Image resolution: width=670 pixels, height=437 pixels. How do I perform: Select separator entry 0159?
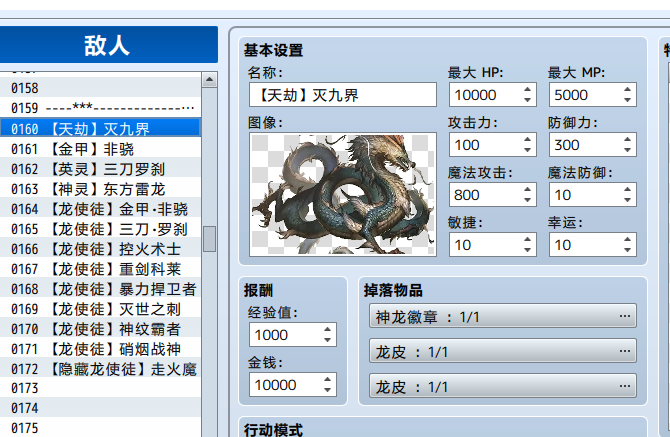point(100,108)
